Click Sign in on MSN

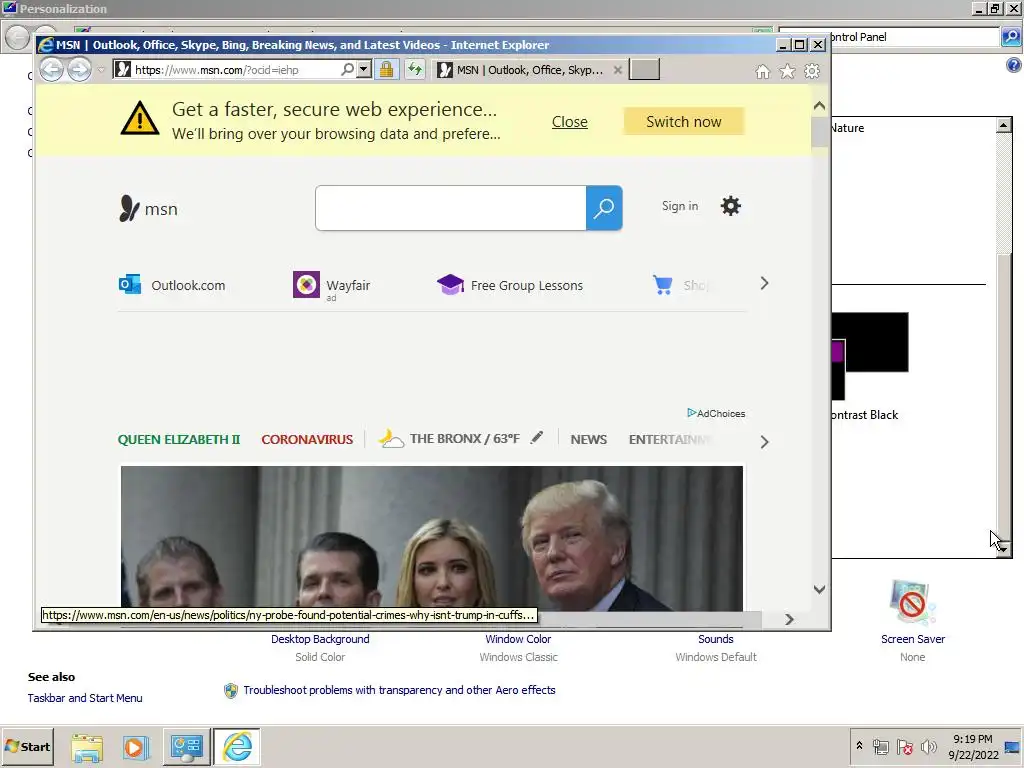click(x=680, y=206)
